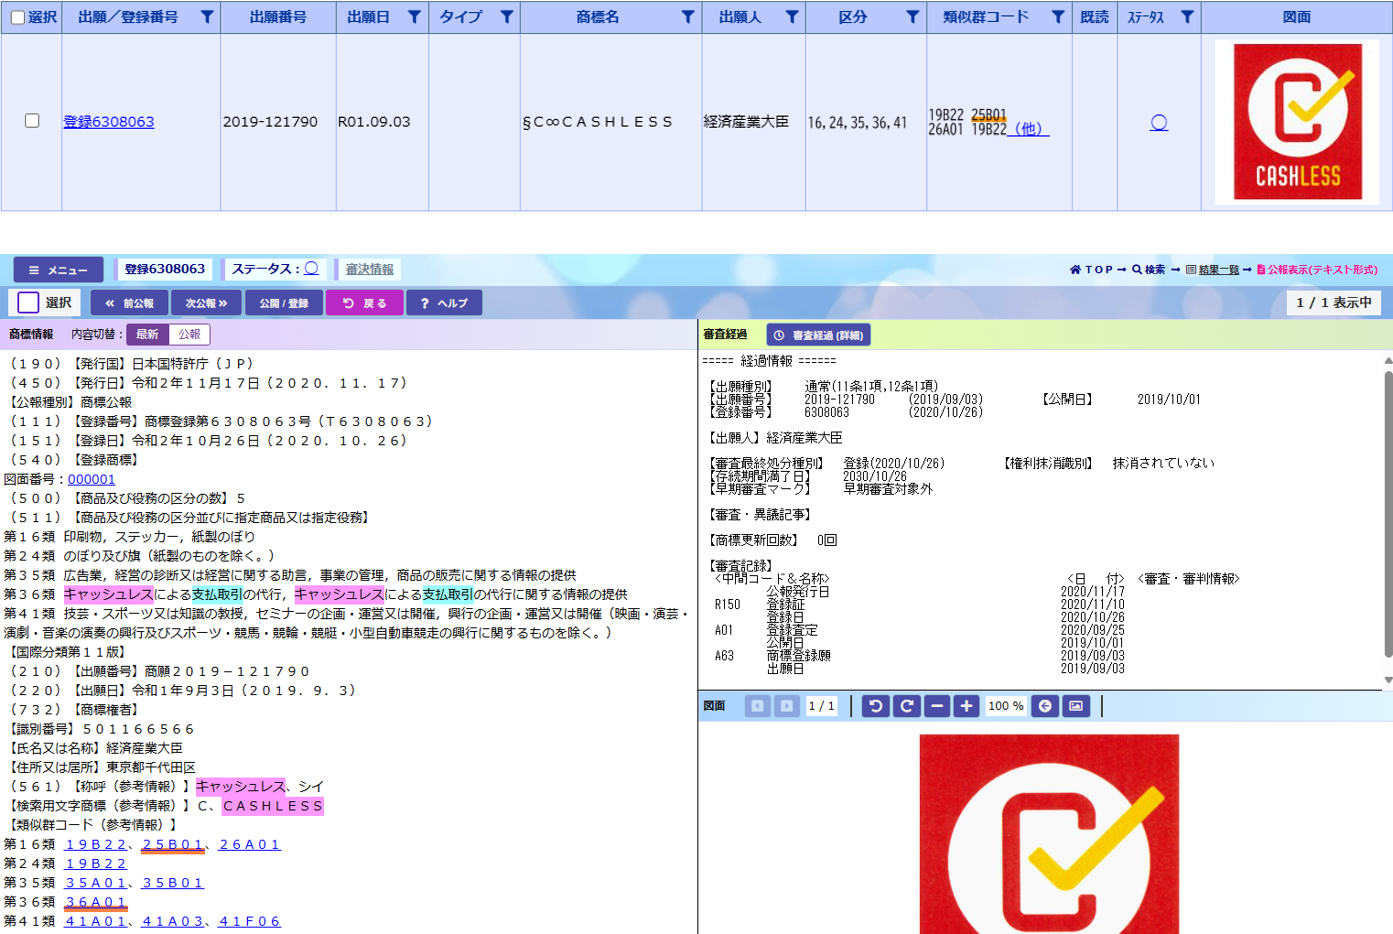Click the 出願番号 column header
Viewport: 1393px width, 934px height.
tap(278, 17)
